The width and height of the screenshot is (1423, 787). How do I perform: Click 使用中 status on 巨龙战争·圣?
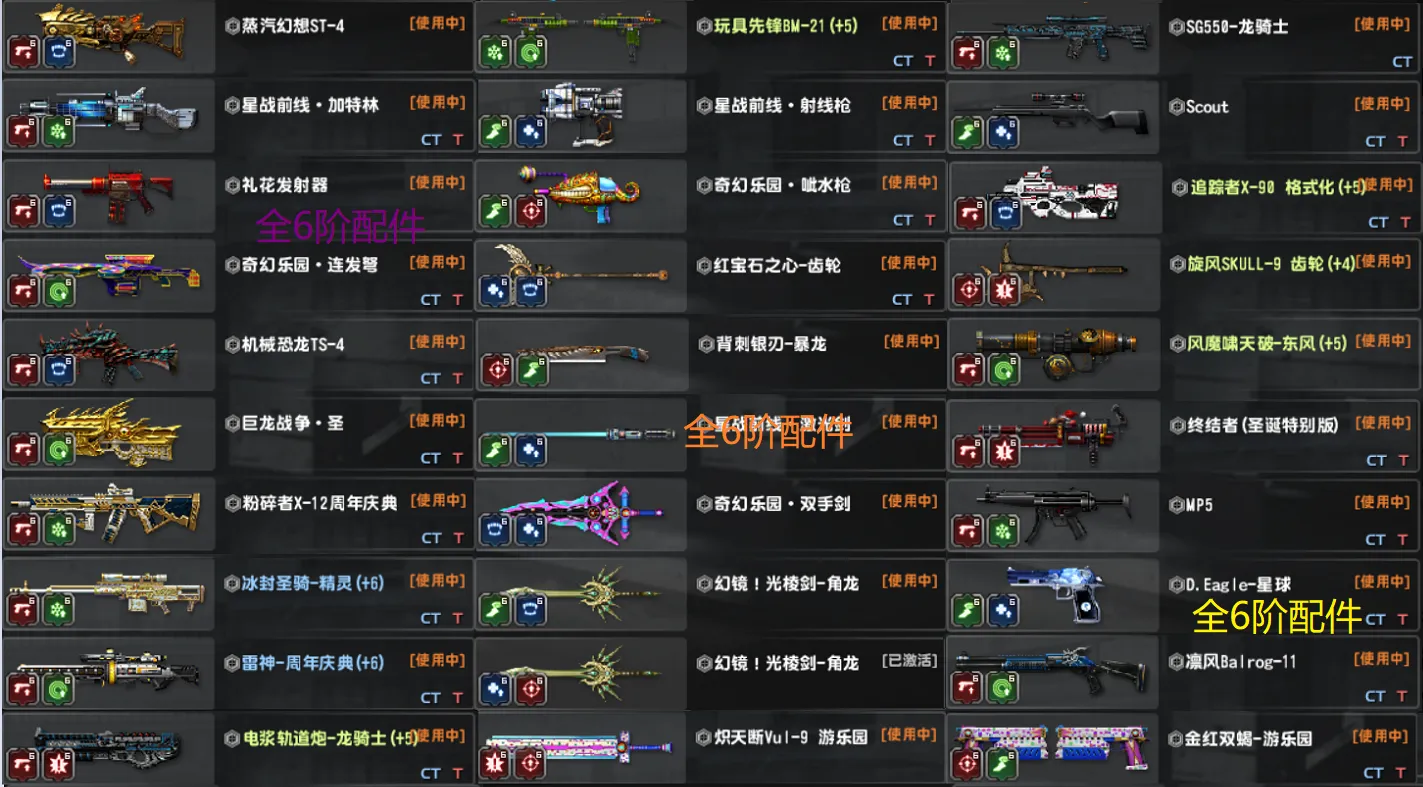437,421
